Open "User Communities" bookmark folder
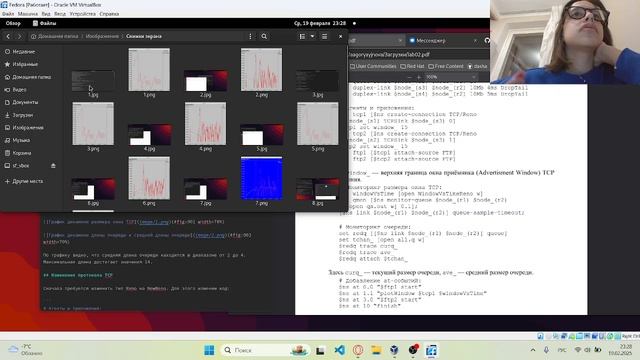 click(373, 66)
